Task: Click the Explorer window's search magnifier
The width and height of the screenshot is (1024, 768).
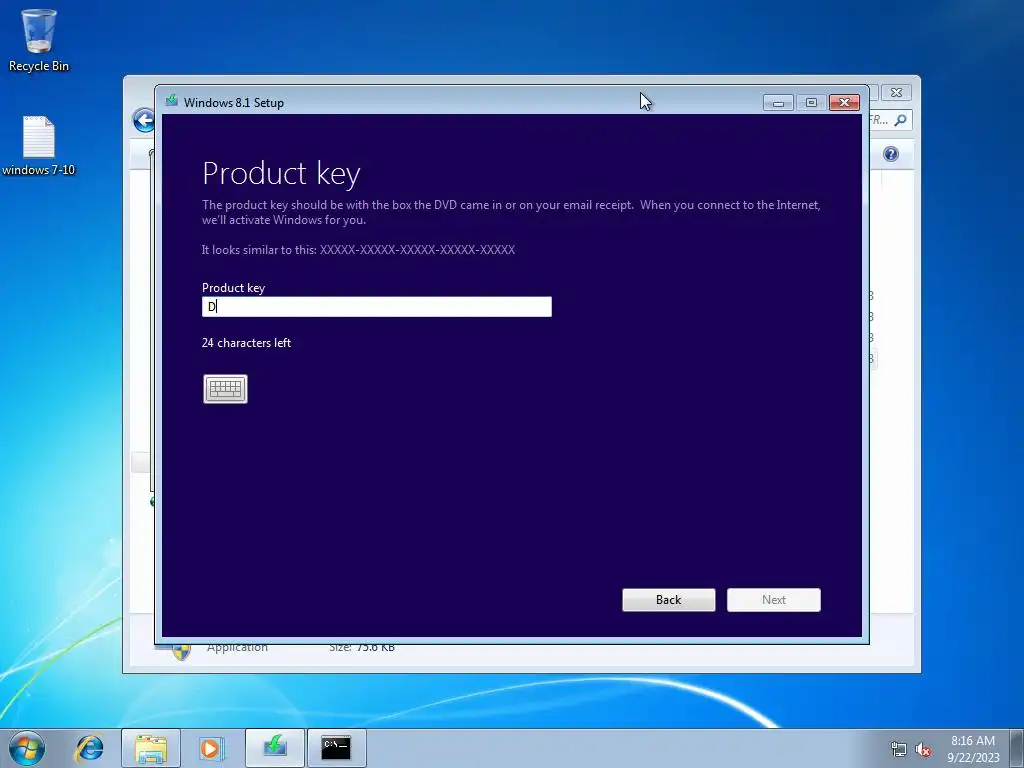Action: click(901, 120)
